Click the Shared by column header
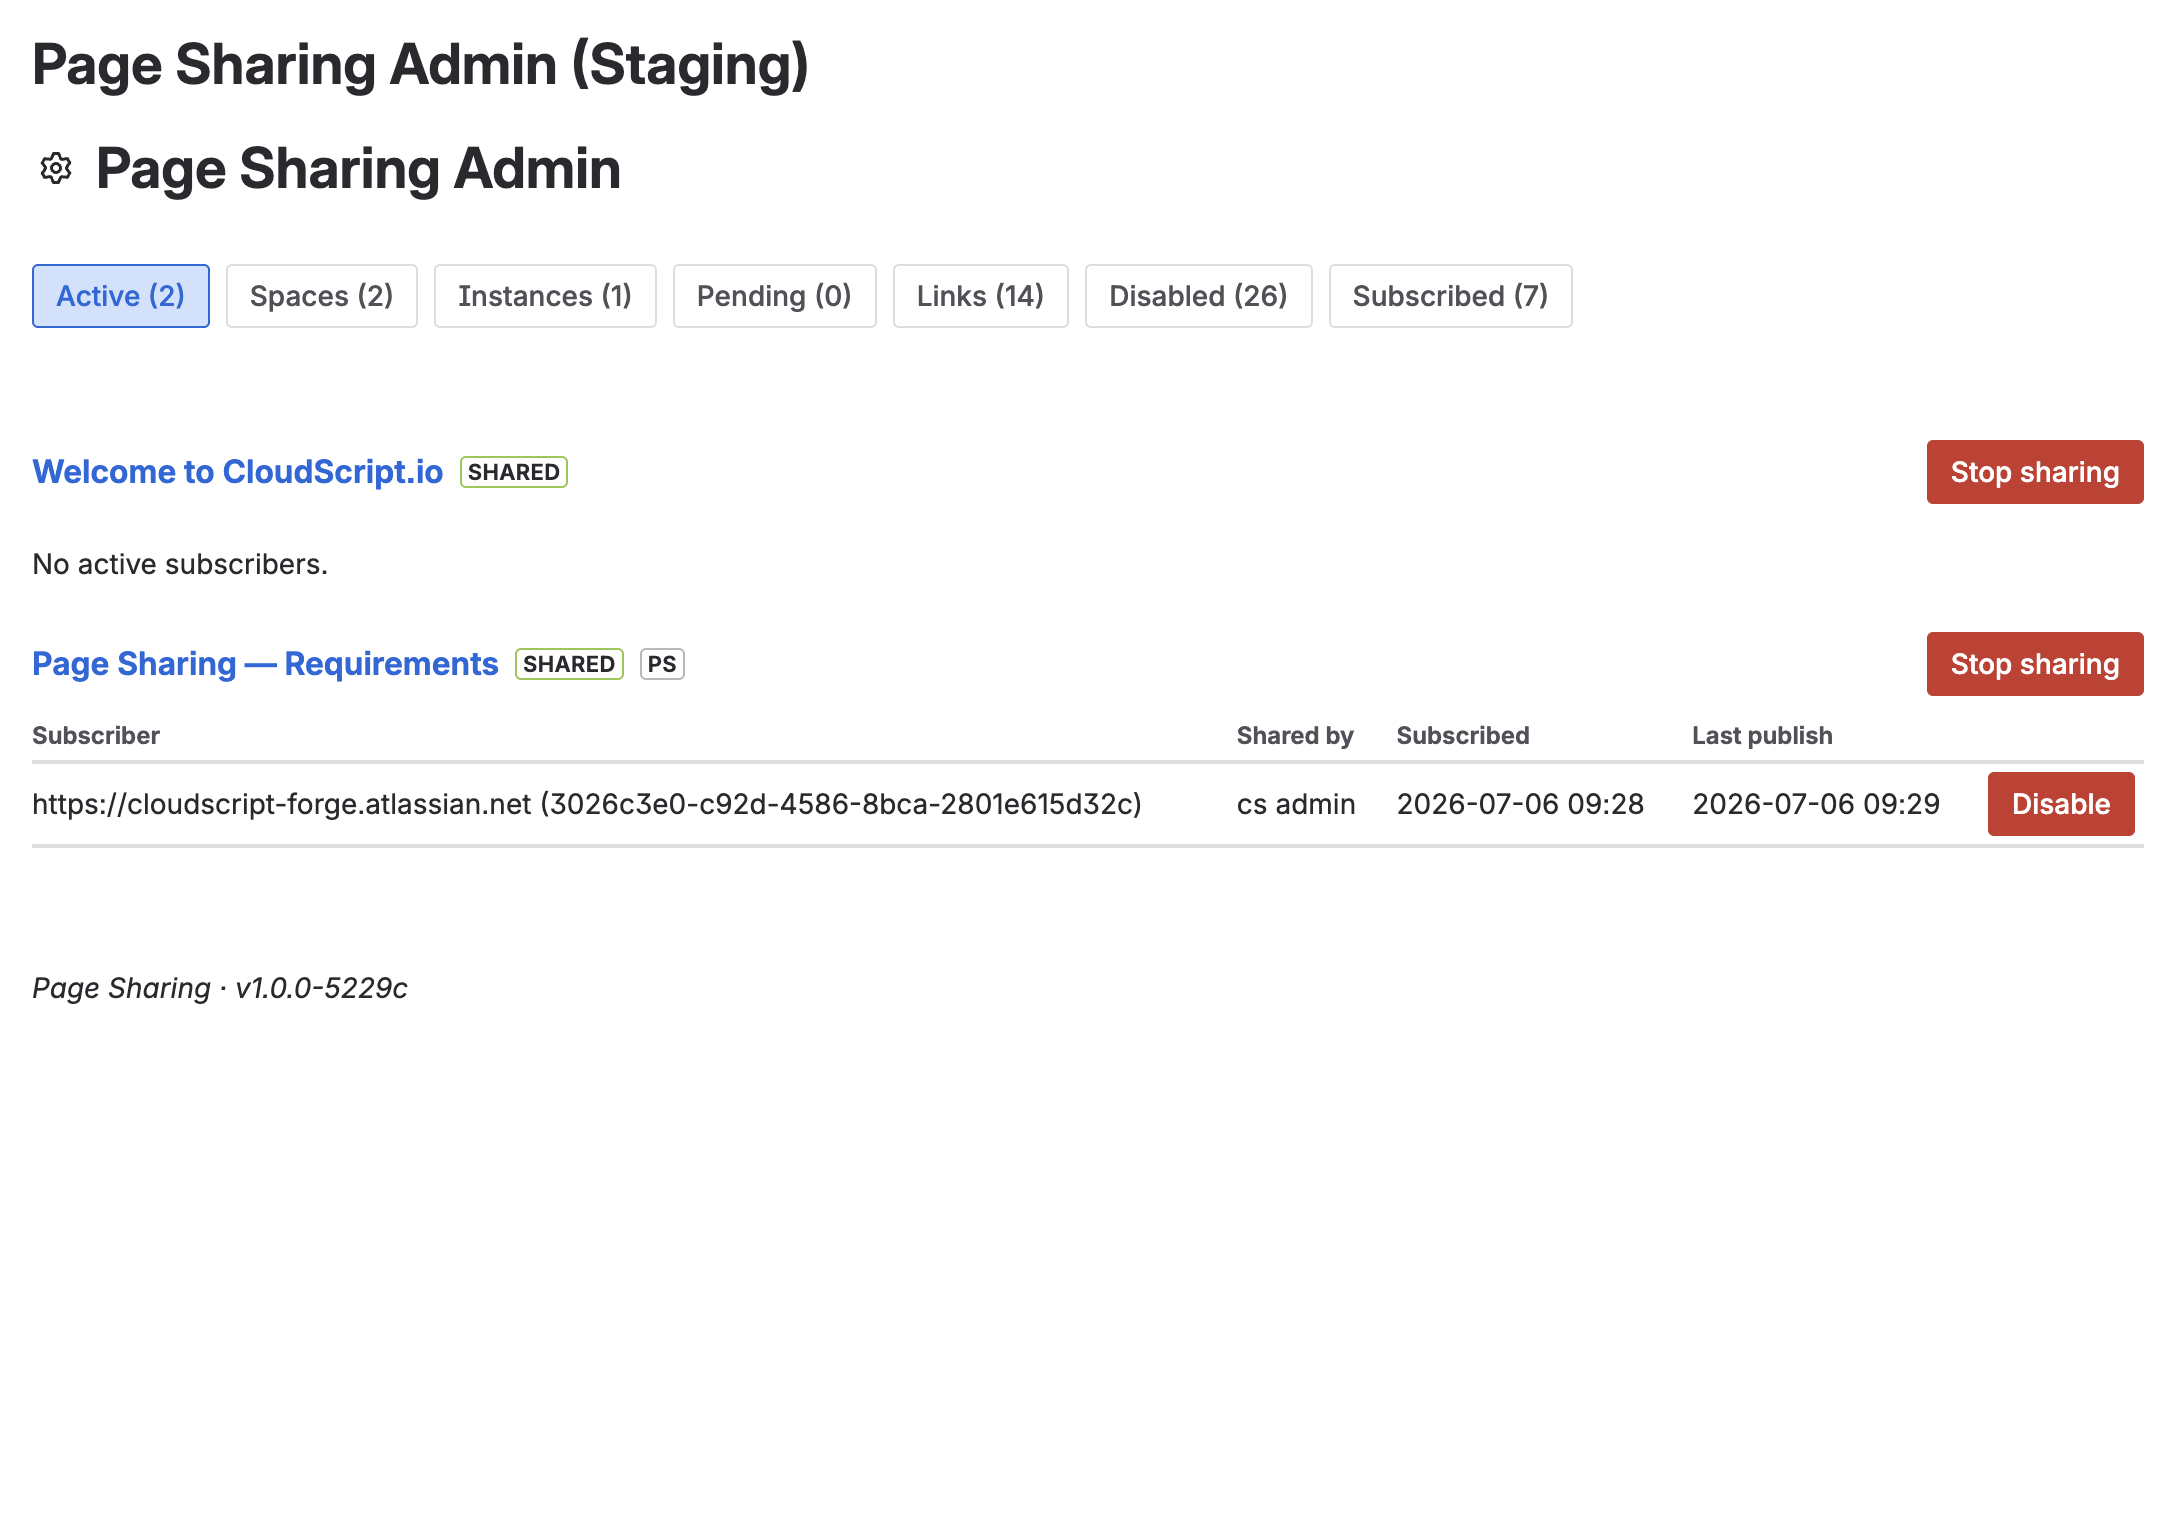Viewport: 2184px width, 1526px height. pyautogui.click(x=1295, y=736)
